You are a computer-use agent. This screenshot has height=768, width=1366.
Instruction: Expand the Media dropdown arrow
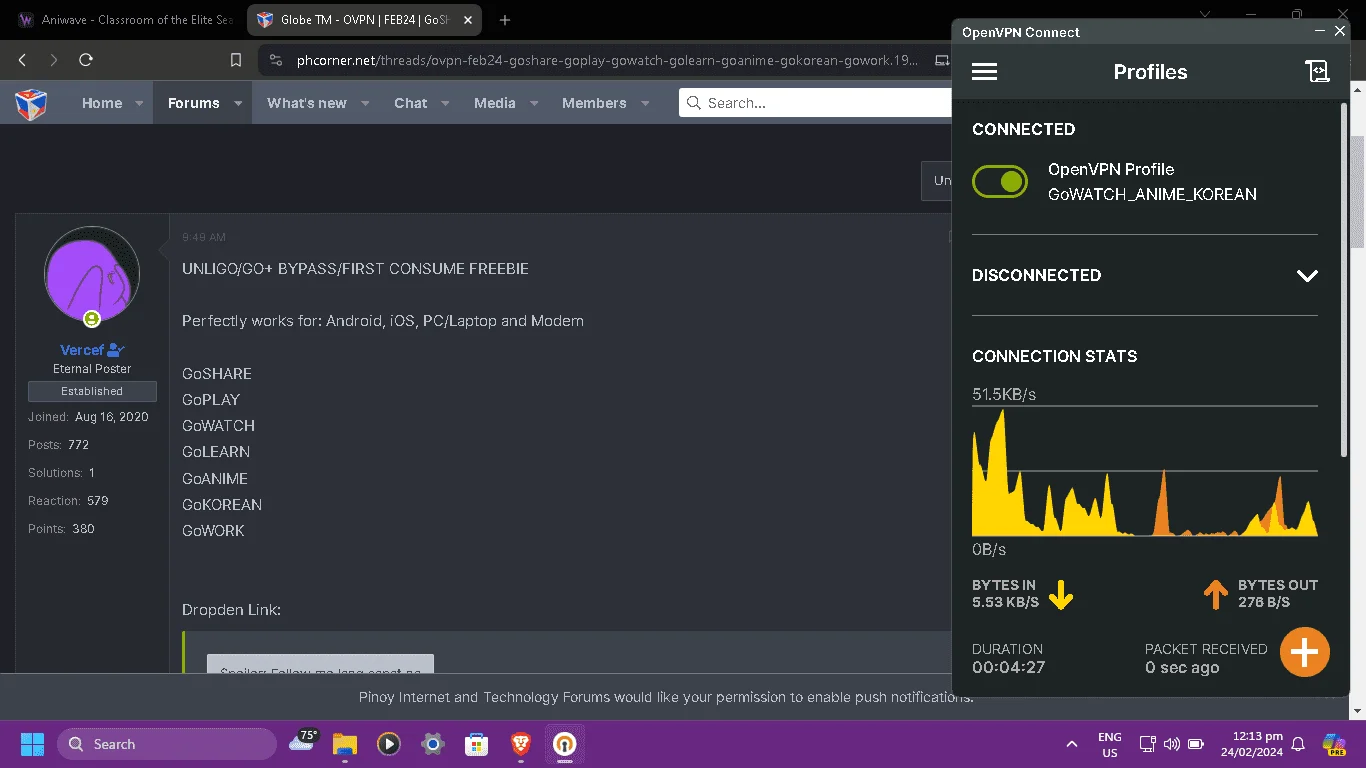click(534, 103)
